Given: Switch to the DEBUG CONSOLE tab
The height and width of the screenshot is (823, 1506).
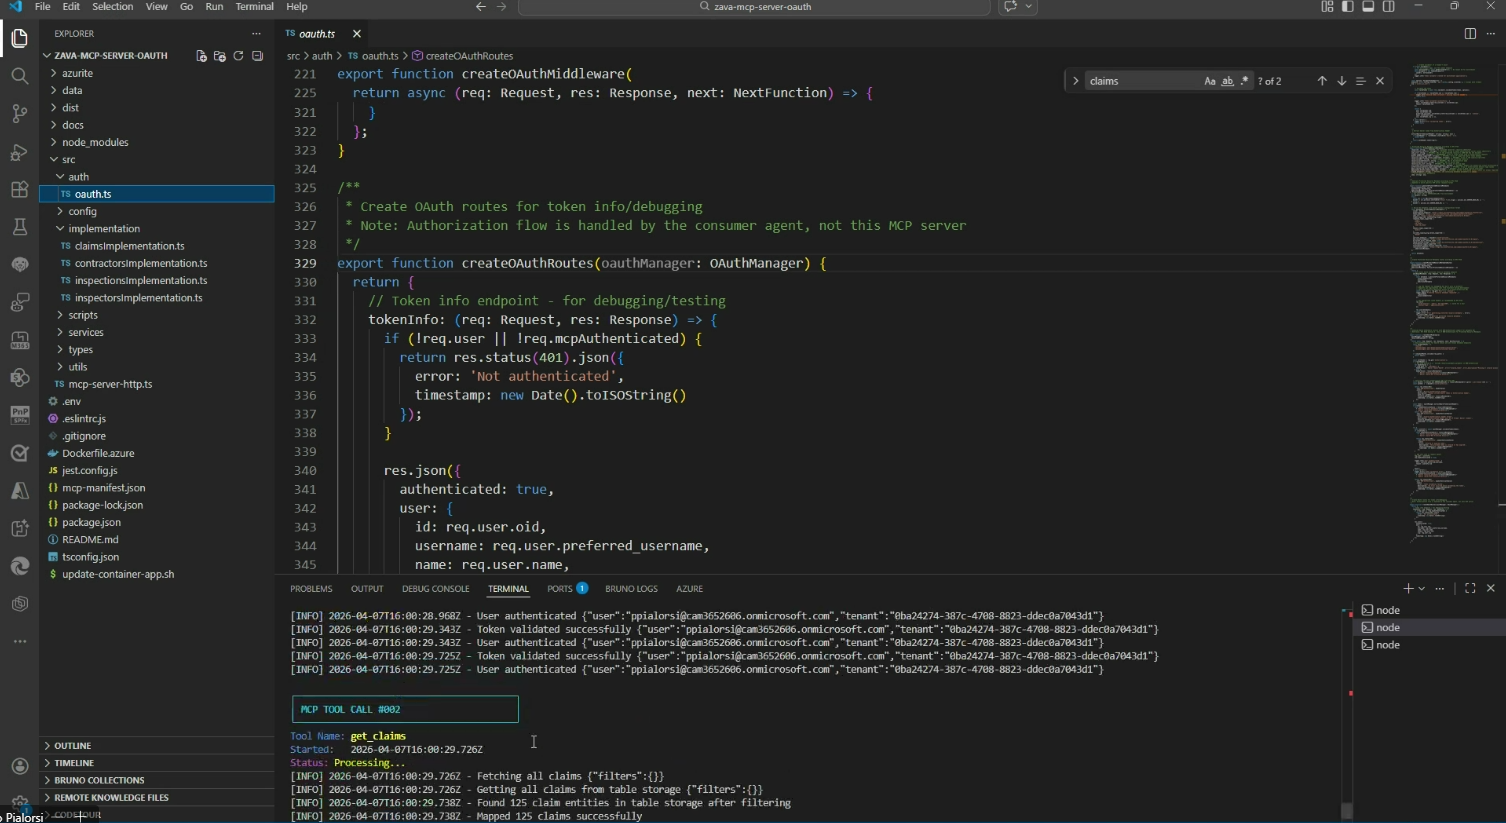Looking at the screenshot, I should pos(435,589).
